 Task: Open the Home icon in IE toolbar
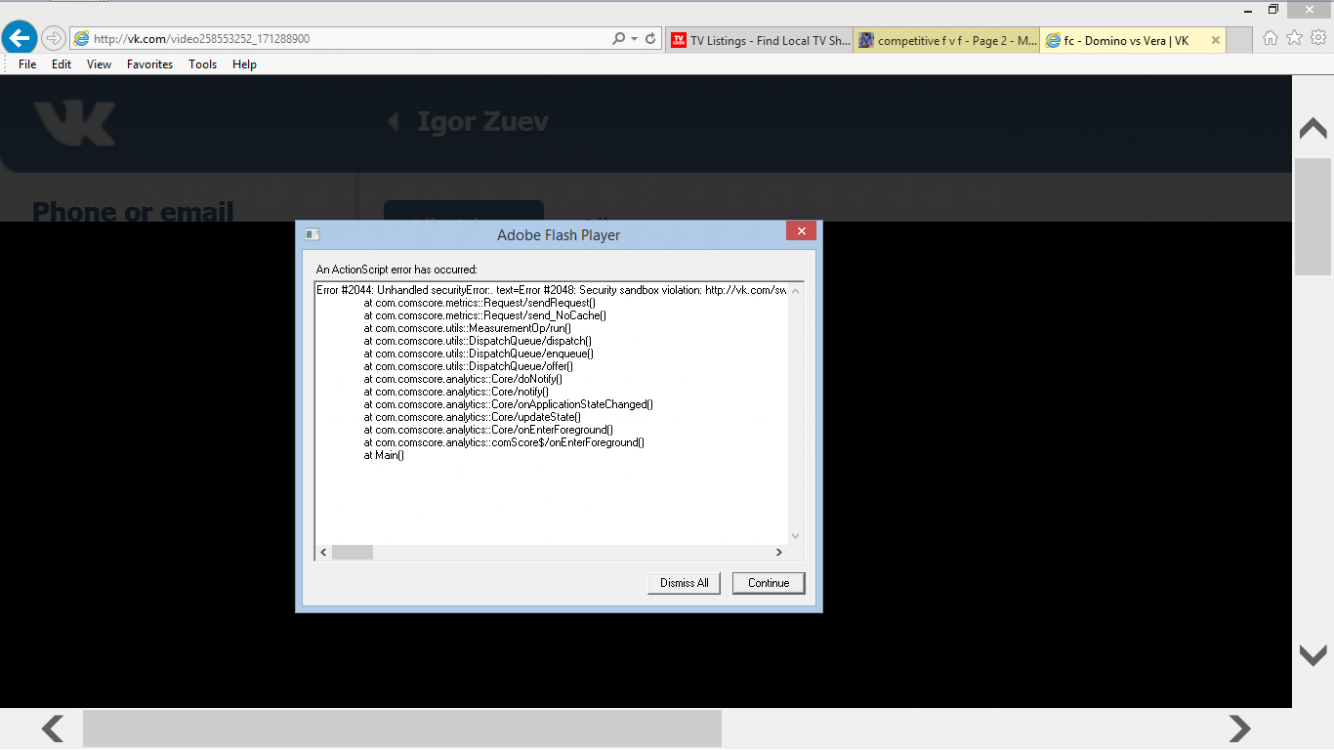(x=1270, y=38)
